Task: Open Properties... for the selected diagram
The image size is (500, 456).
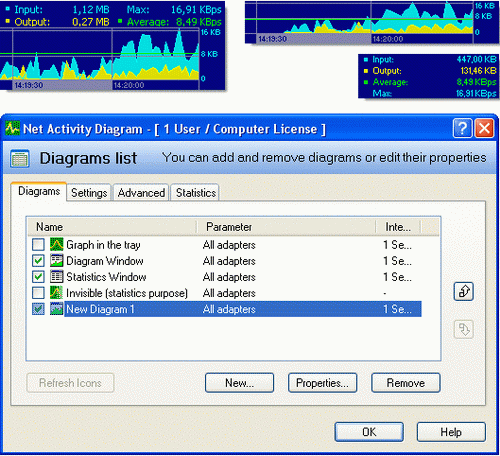Action: point(322,383)
